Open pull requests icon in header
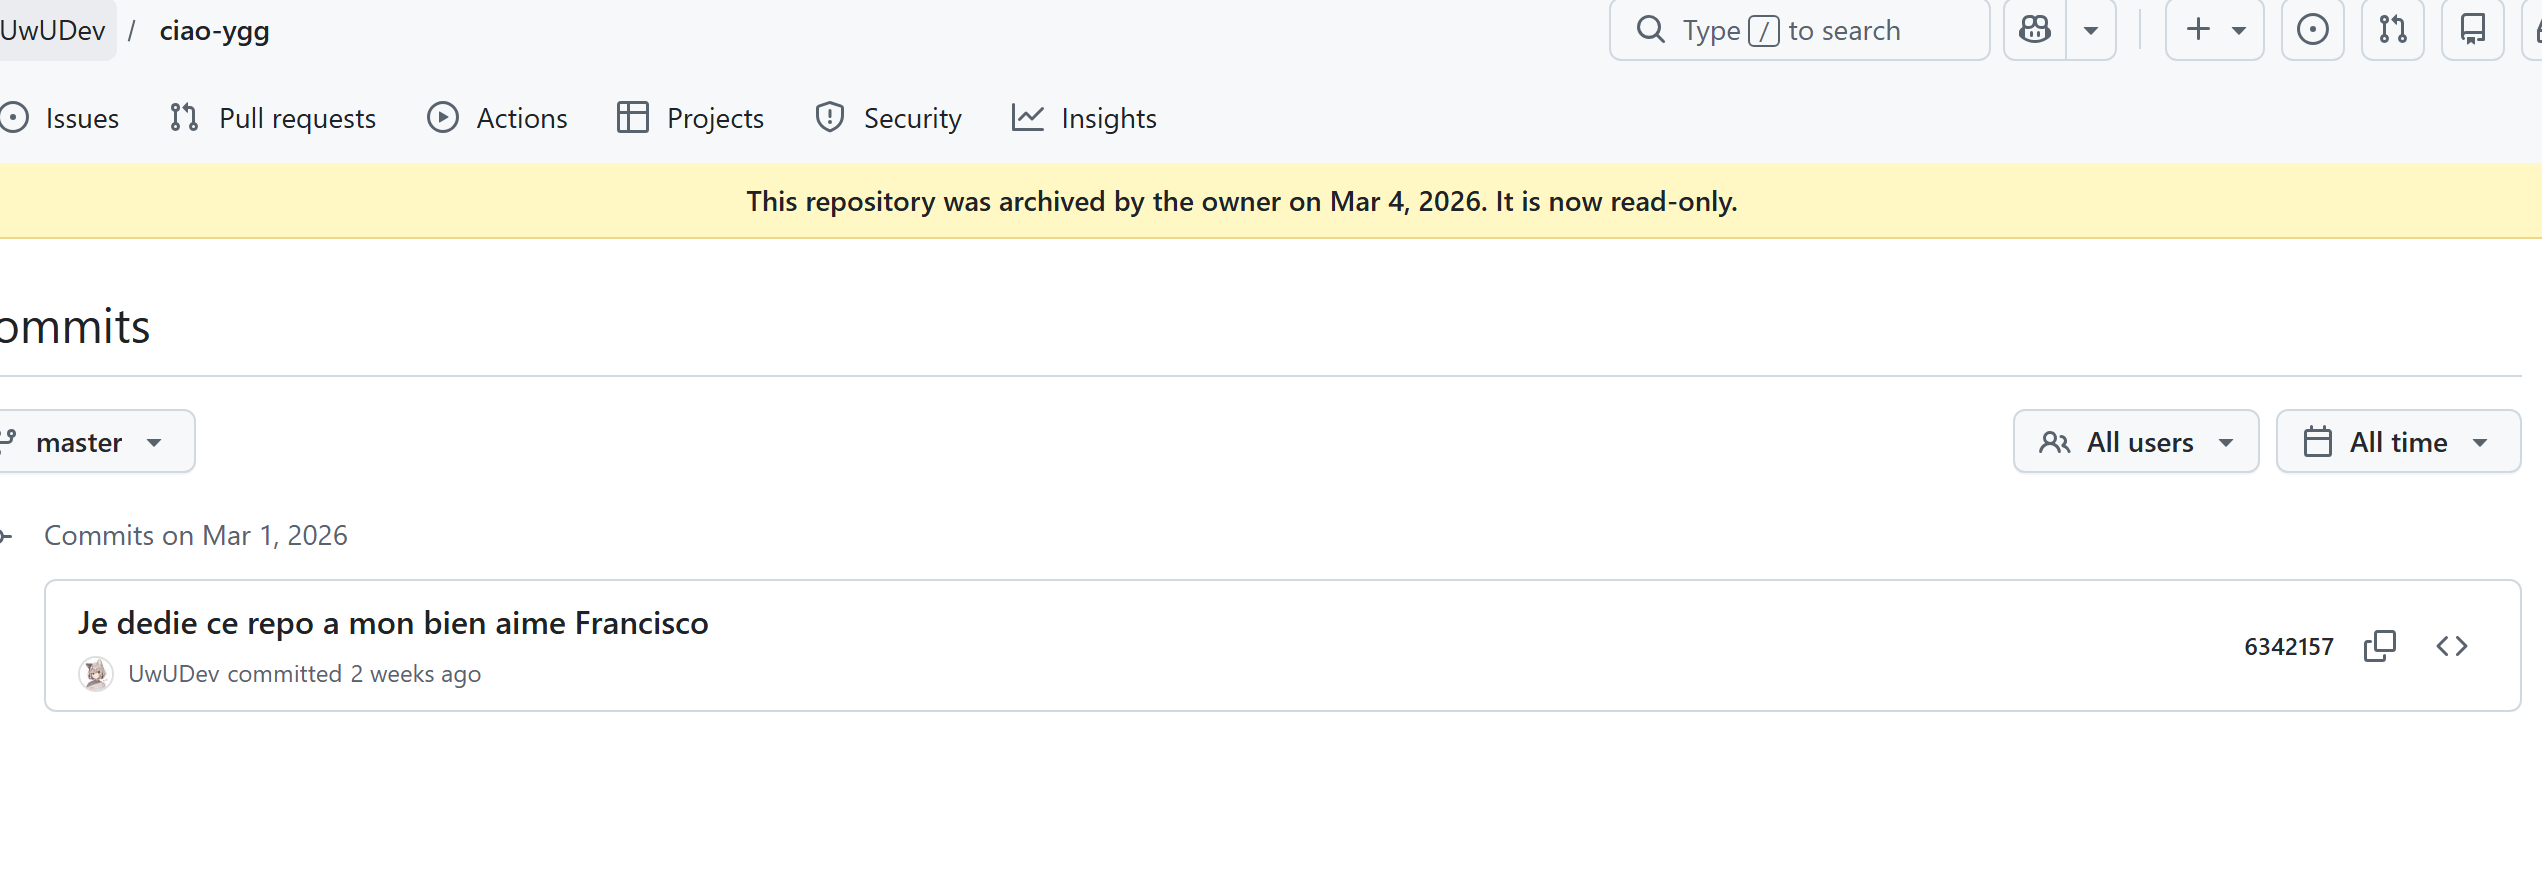This screenshot has width=2542, height=889. click(x=2392, y=30)
